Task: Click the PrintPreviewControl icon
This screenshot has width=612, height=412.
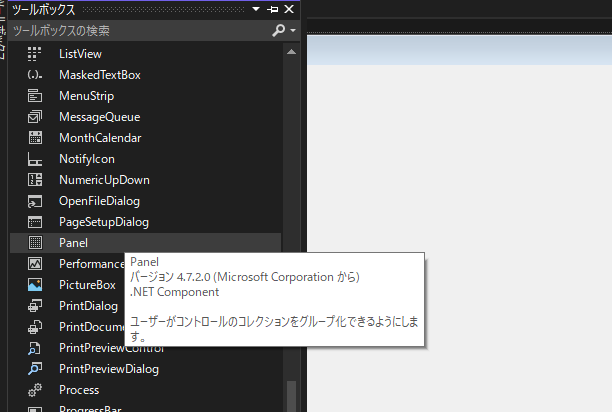Action: click(x=34, y=348)
